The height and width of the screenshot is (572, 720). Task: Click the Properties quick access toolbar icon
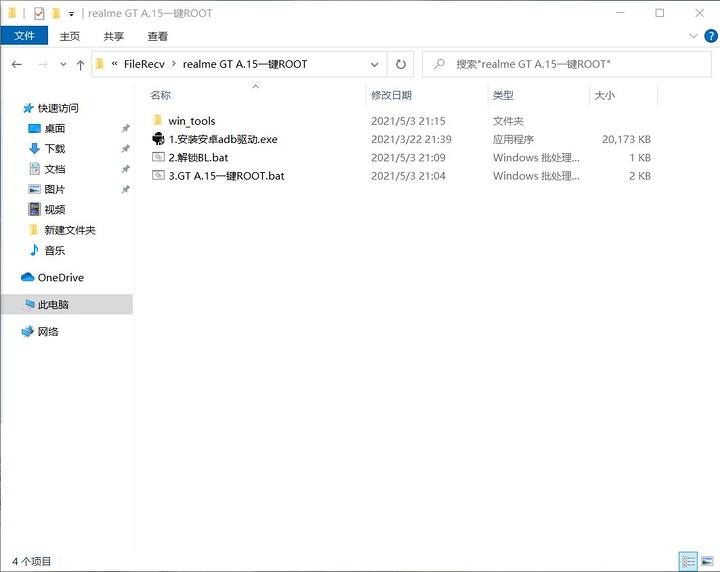(x=39, y=13)
